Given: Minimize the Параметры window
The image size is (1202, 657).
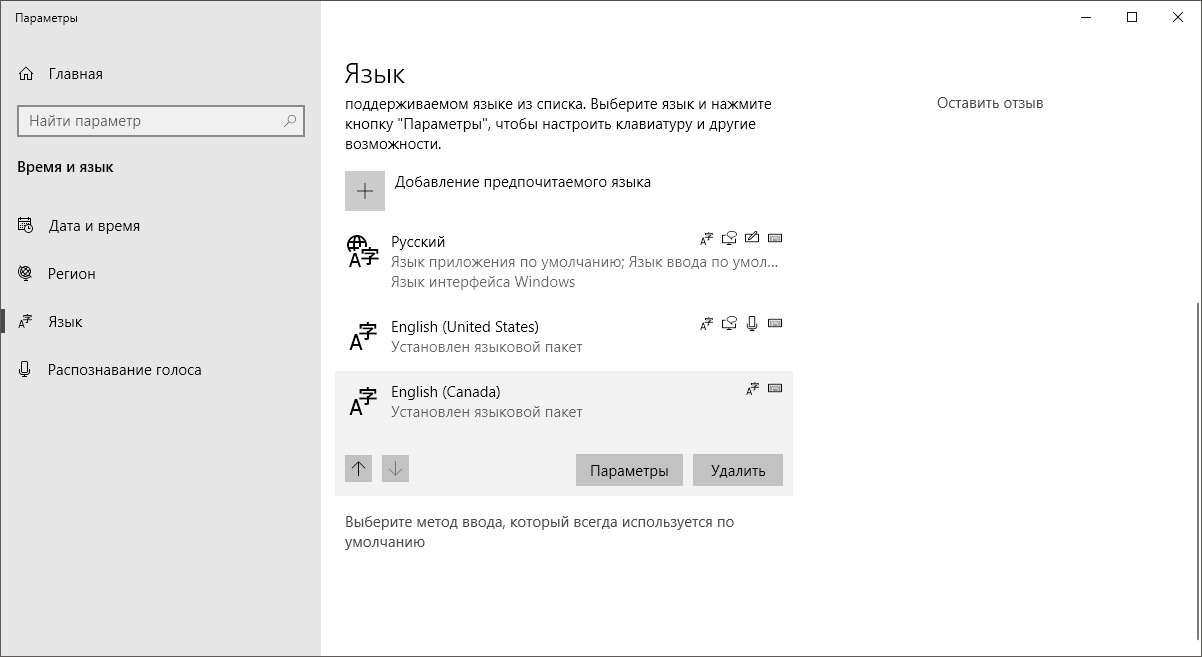Looking at the screenshot, I should point(1087,17).
